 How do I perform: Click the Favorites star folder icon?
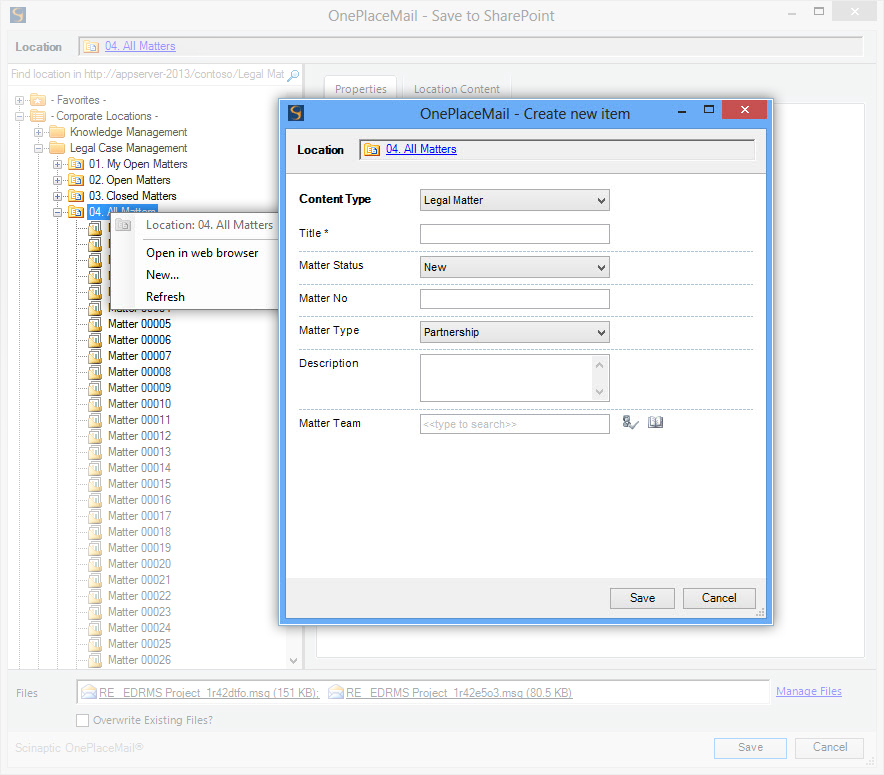tap(38, 100)
